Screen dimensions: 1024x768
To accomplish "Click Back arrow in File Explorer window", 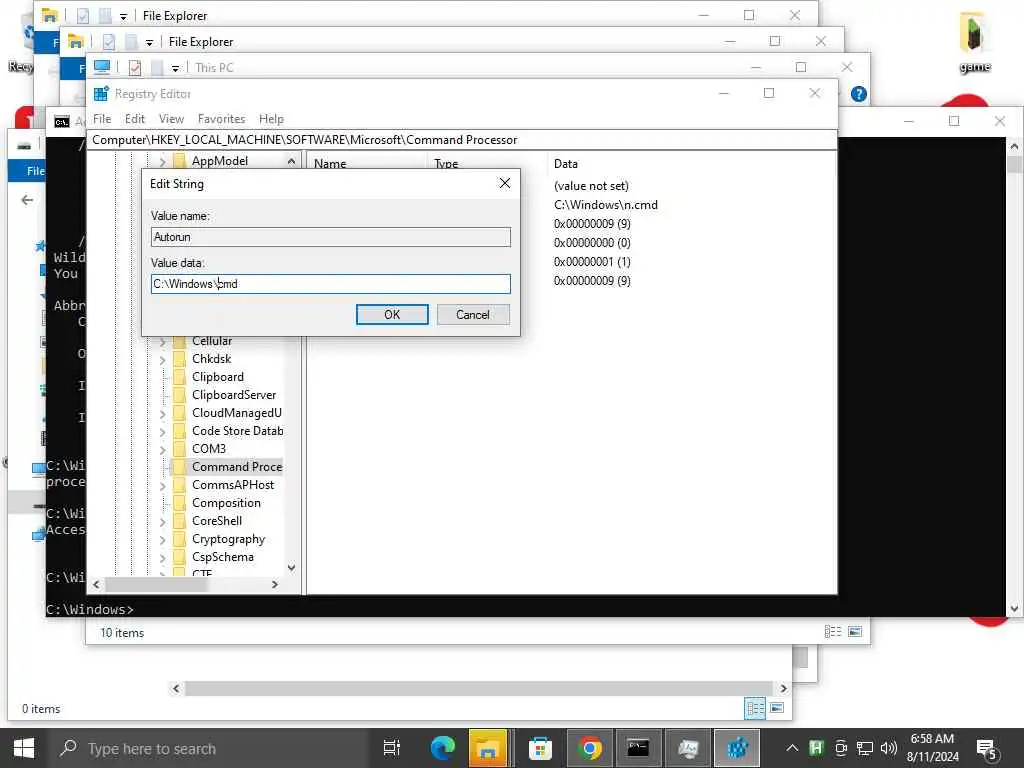I will pos(27,200).
